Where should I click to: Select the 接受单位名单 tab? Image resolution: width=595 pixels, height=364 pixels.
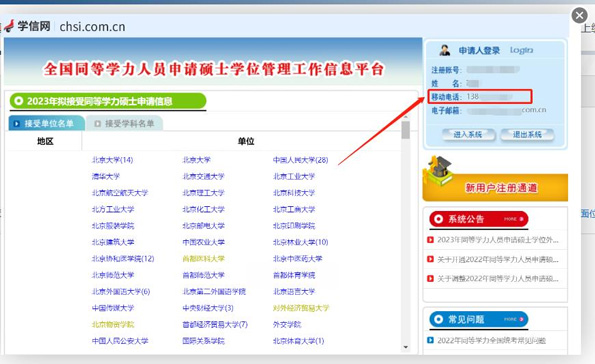[x=46, y=123]
